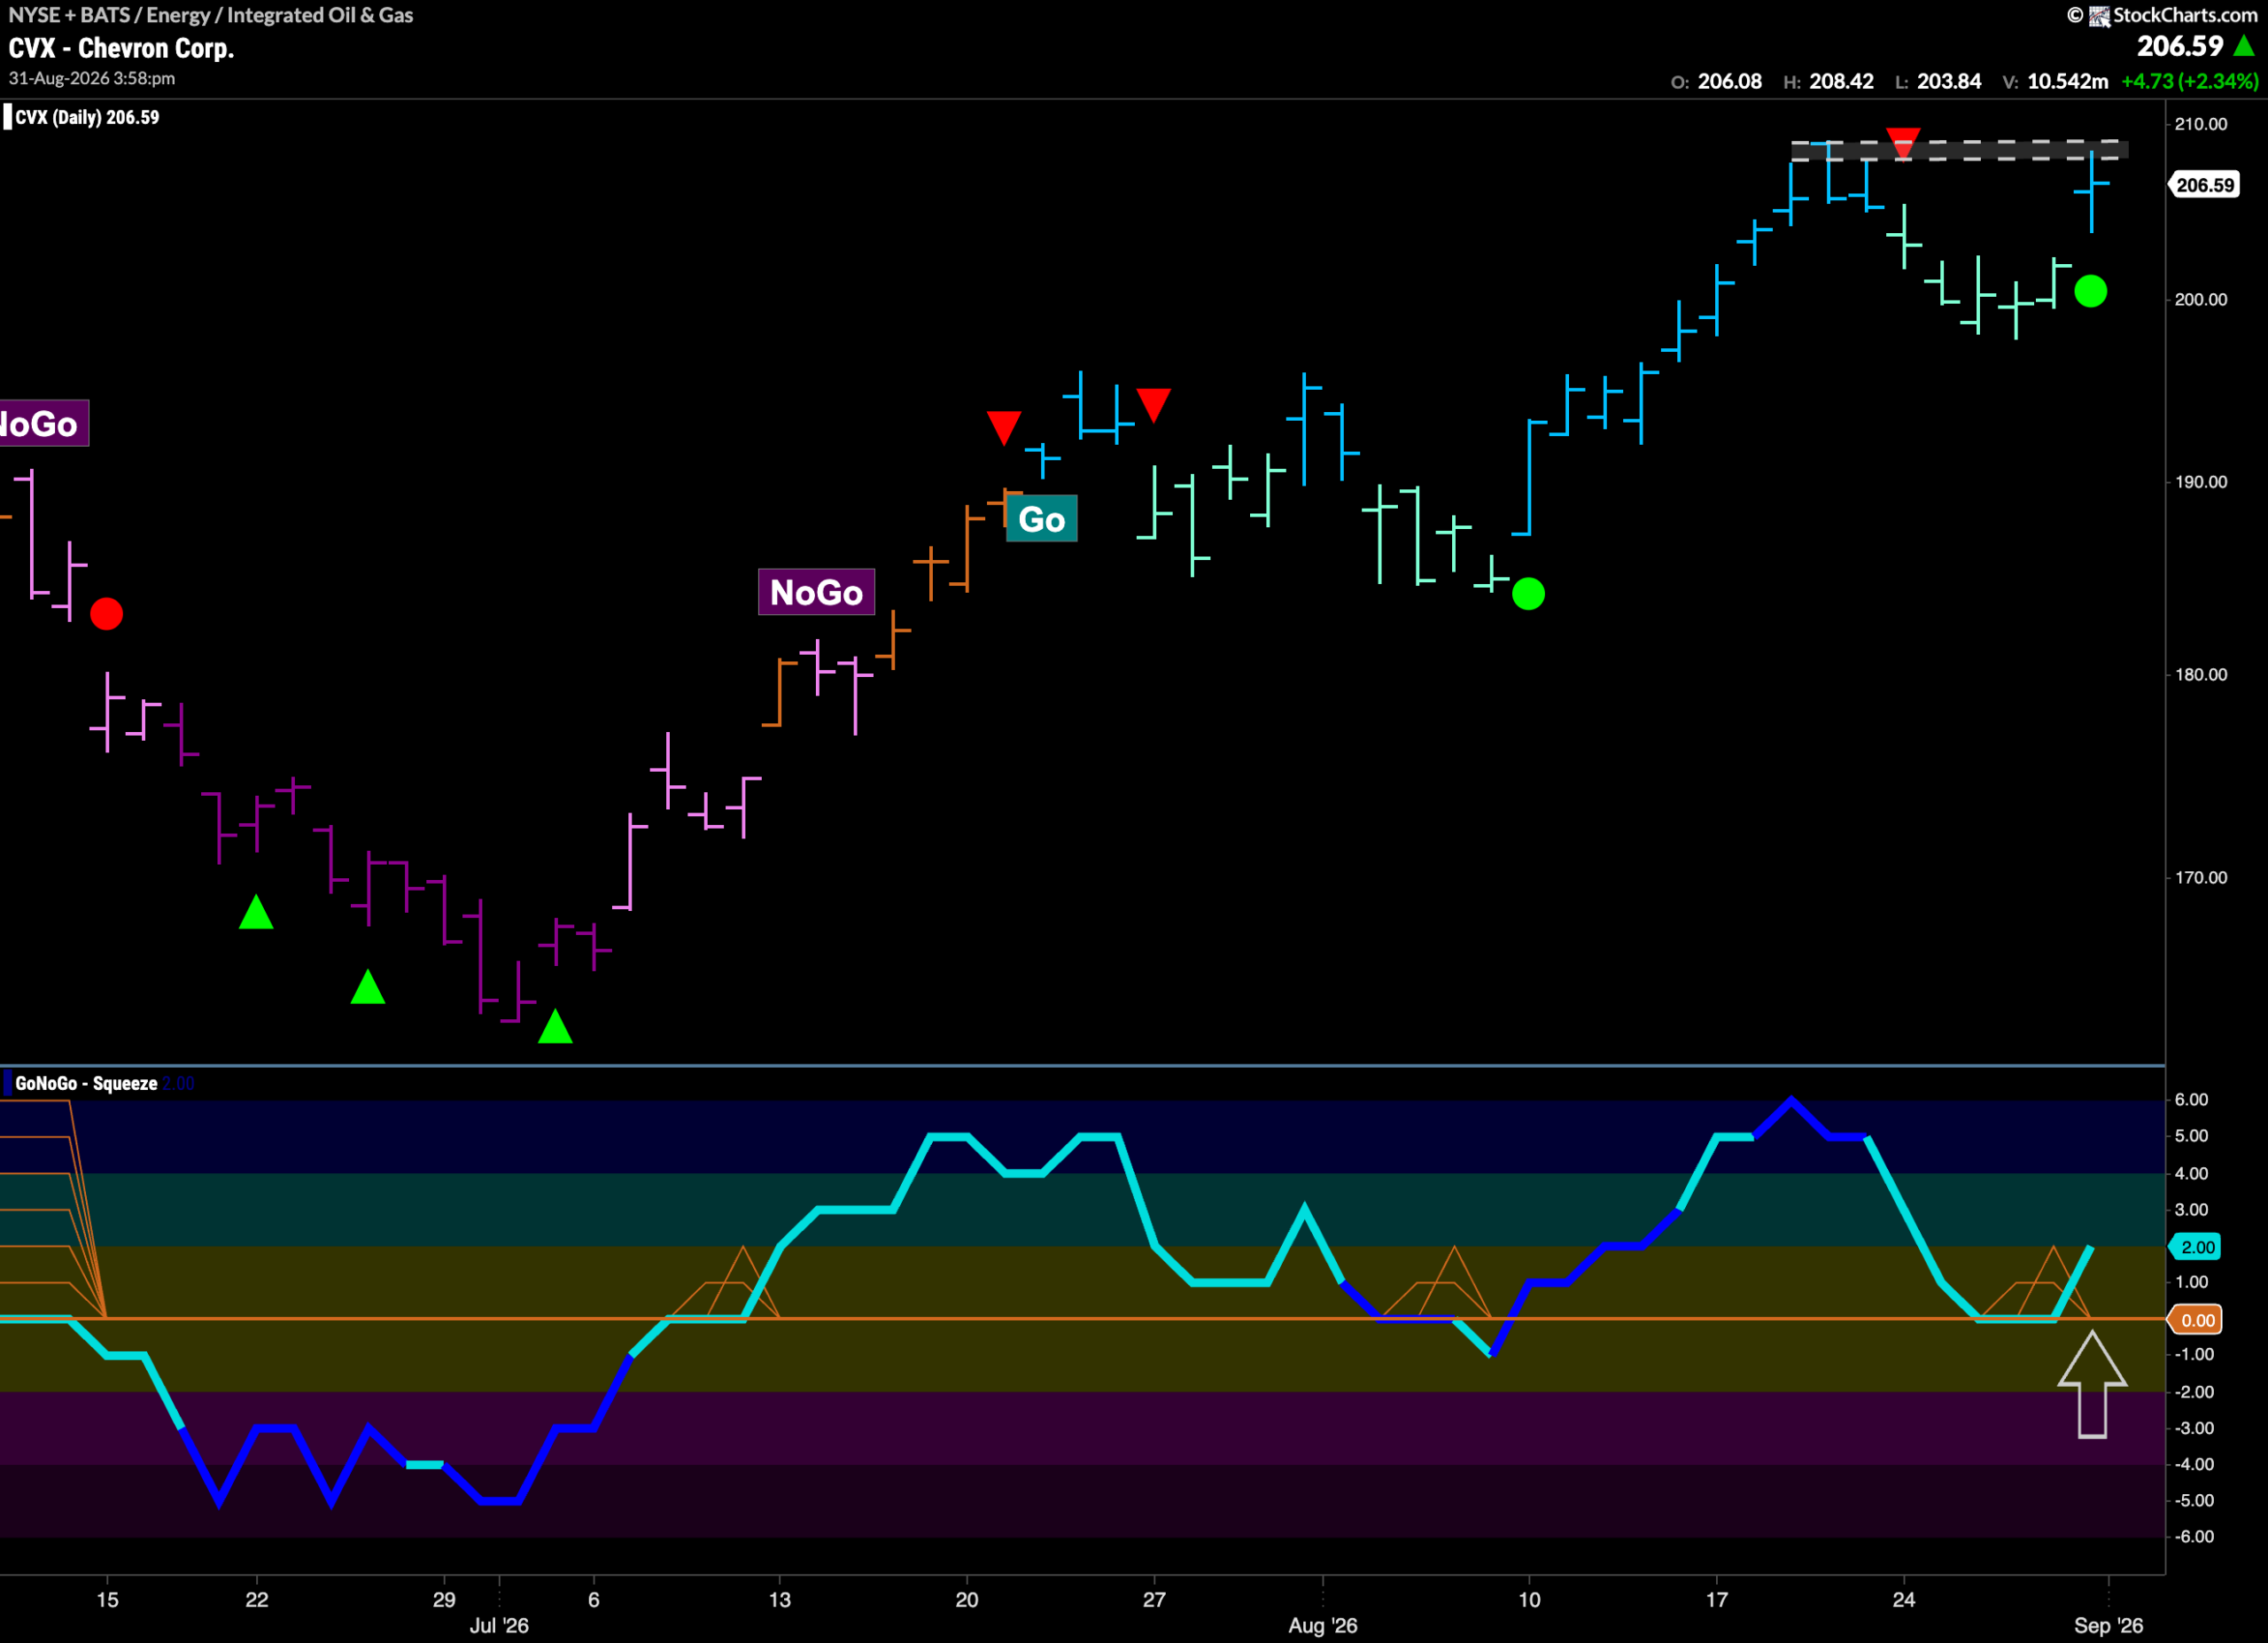
Task: Click the Jul '26 date axis label
Action: click(499, 1625)
